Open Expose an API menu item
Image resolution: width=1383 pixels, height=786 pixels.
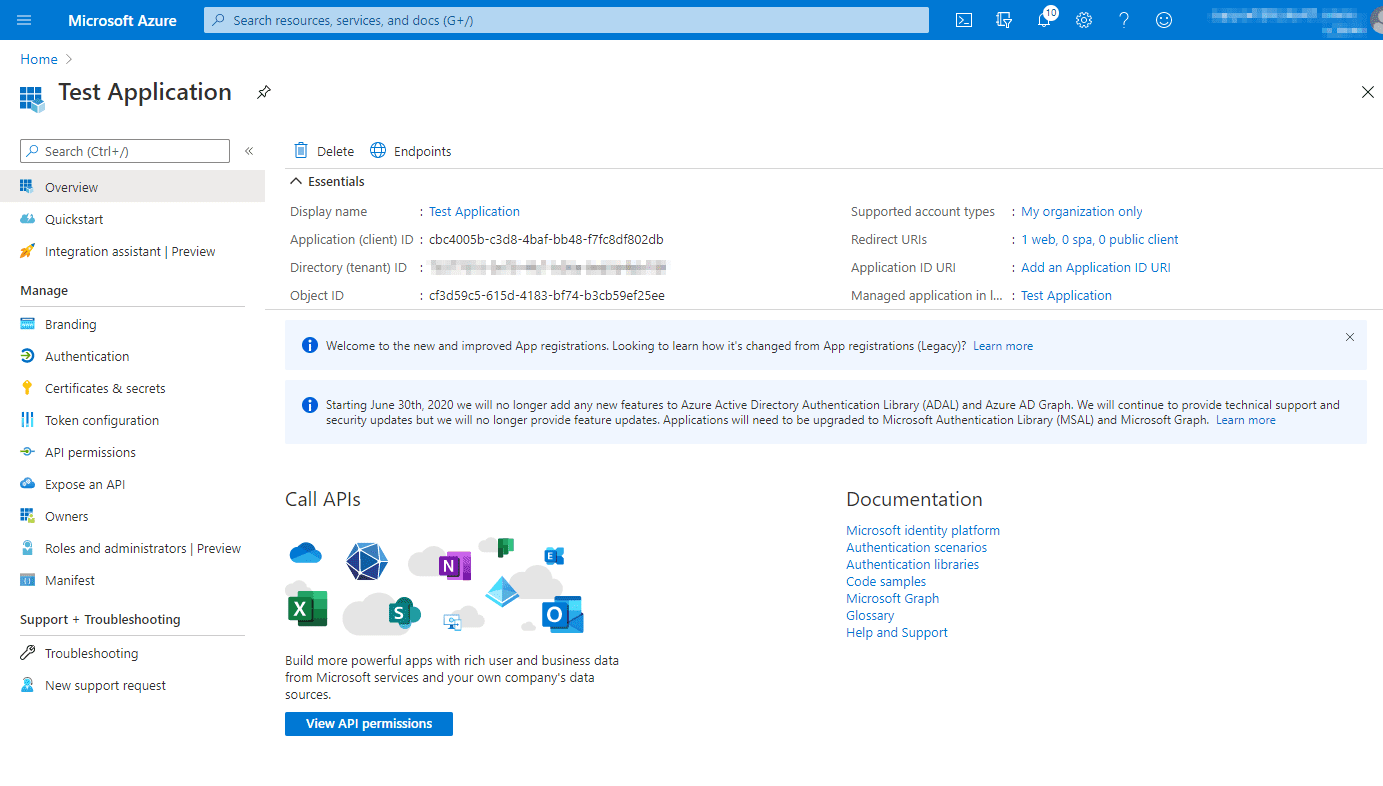[132, 484]
